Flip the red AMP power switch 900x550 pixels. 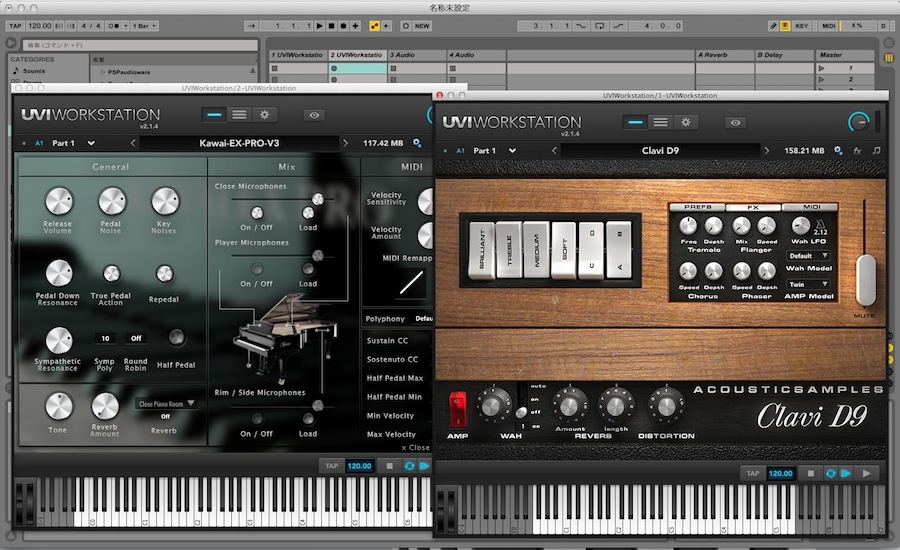click(457, 409)
